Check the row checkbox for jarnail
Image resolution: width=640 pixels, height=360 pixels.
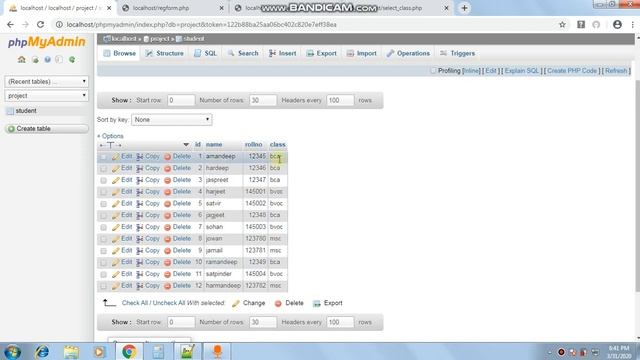[x=103, y=251]
